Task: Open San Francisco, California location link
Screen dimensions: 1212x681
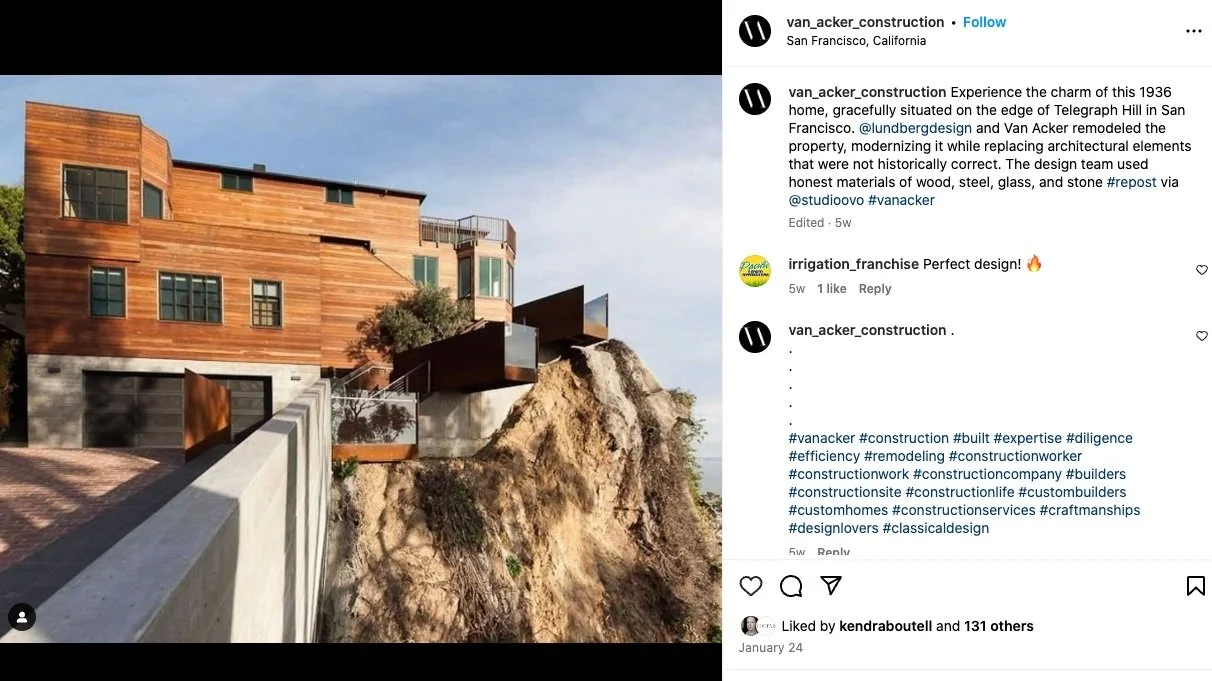Action: 856,41
